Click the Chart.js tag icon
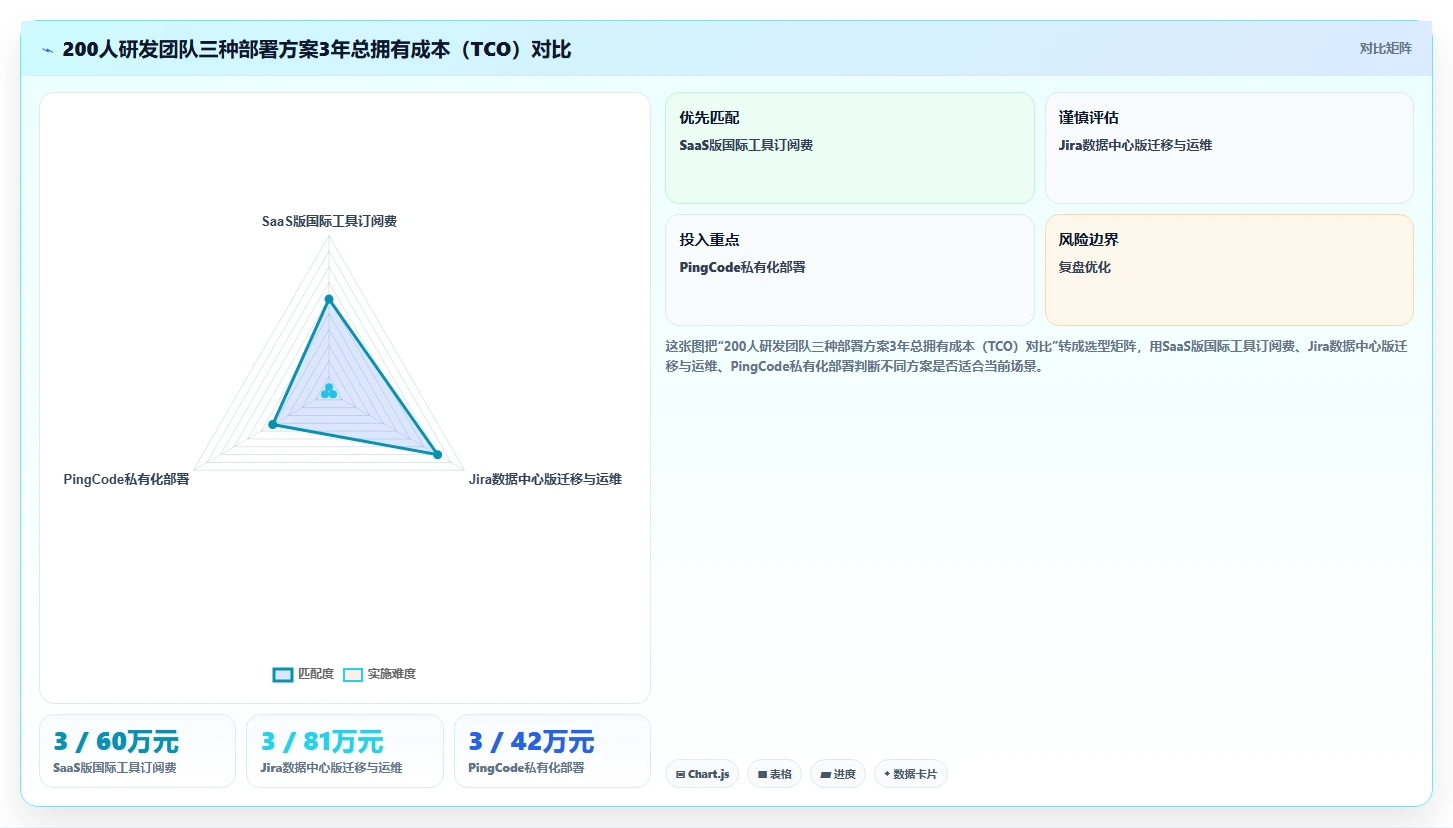1453x828 pixels. tap(681, 774)
